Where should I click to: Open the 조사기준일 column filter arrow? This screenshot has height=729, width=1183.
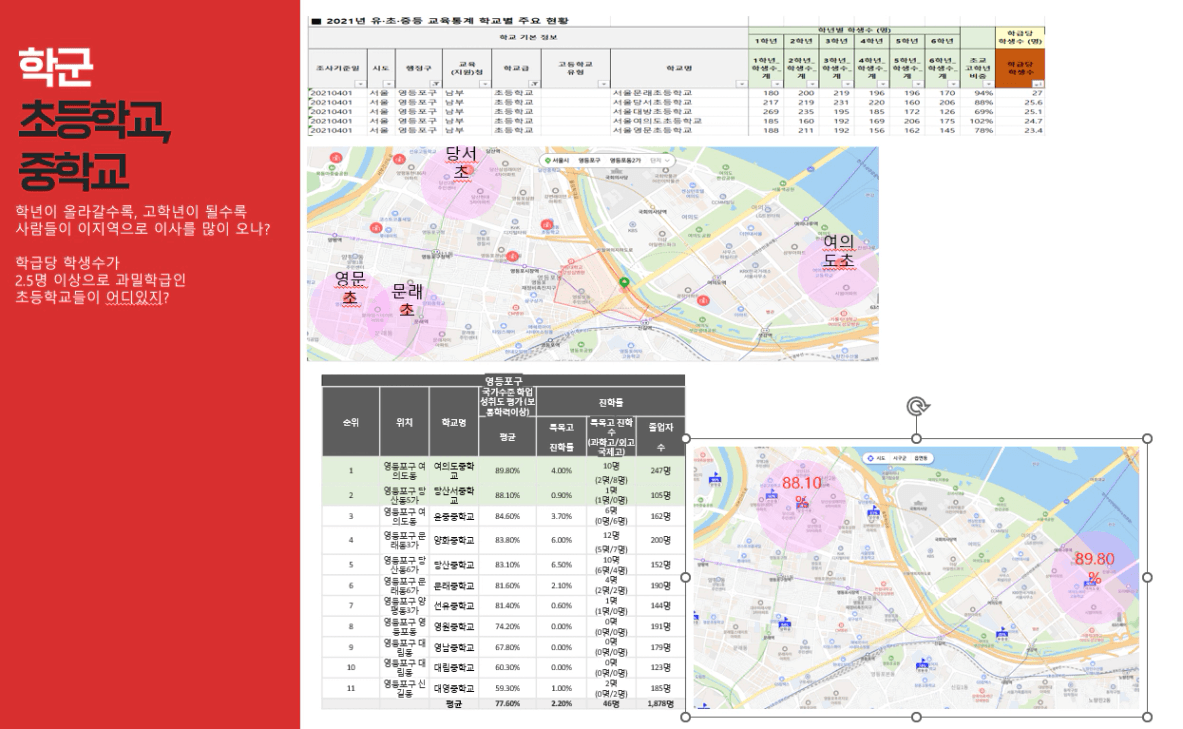tap(360, 84)
